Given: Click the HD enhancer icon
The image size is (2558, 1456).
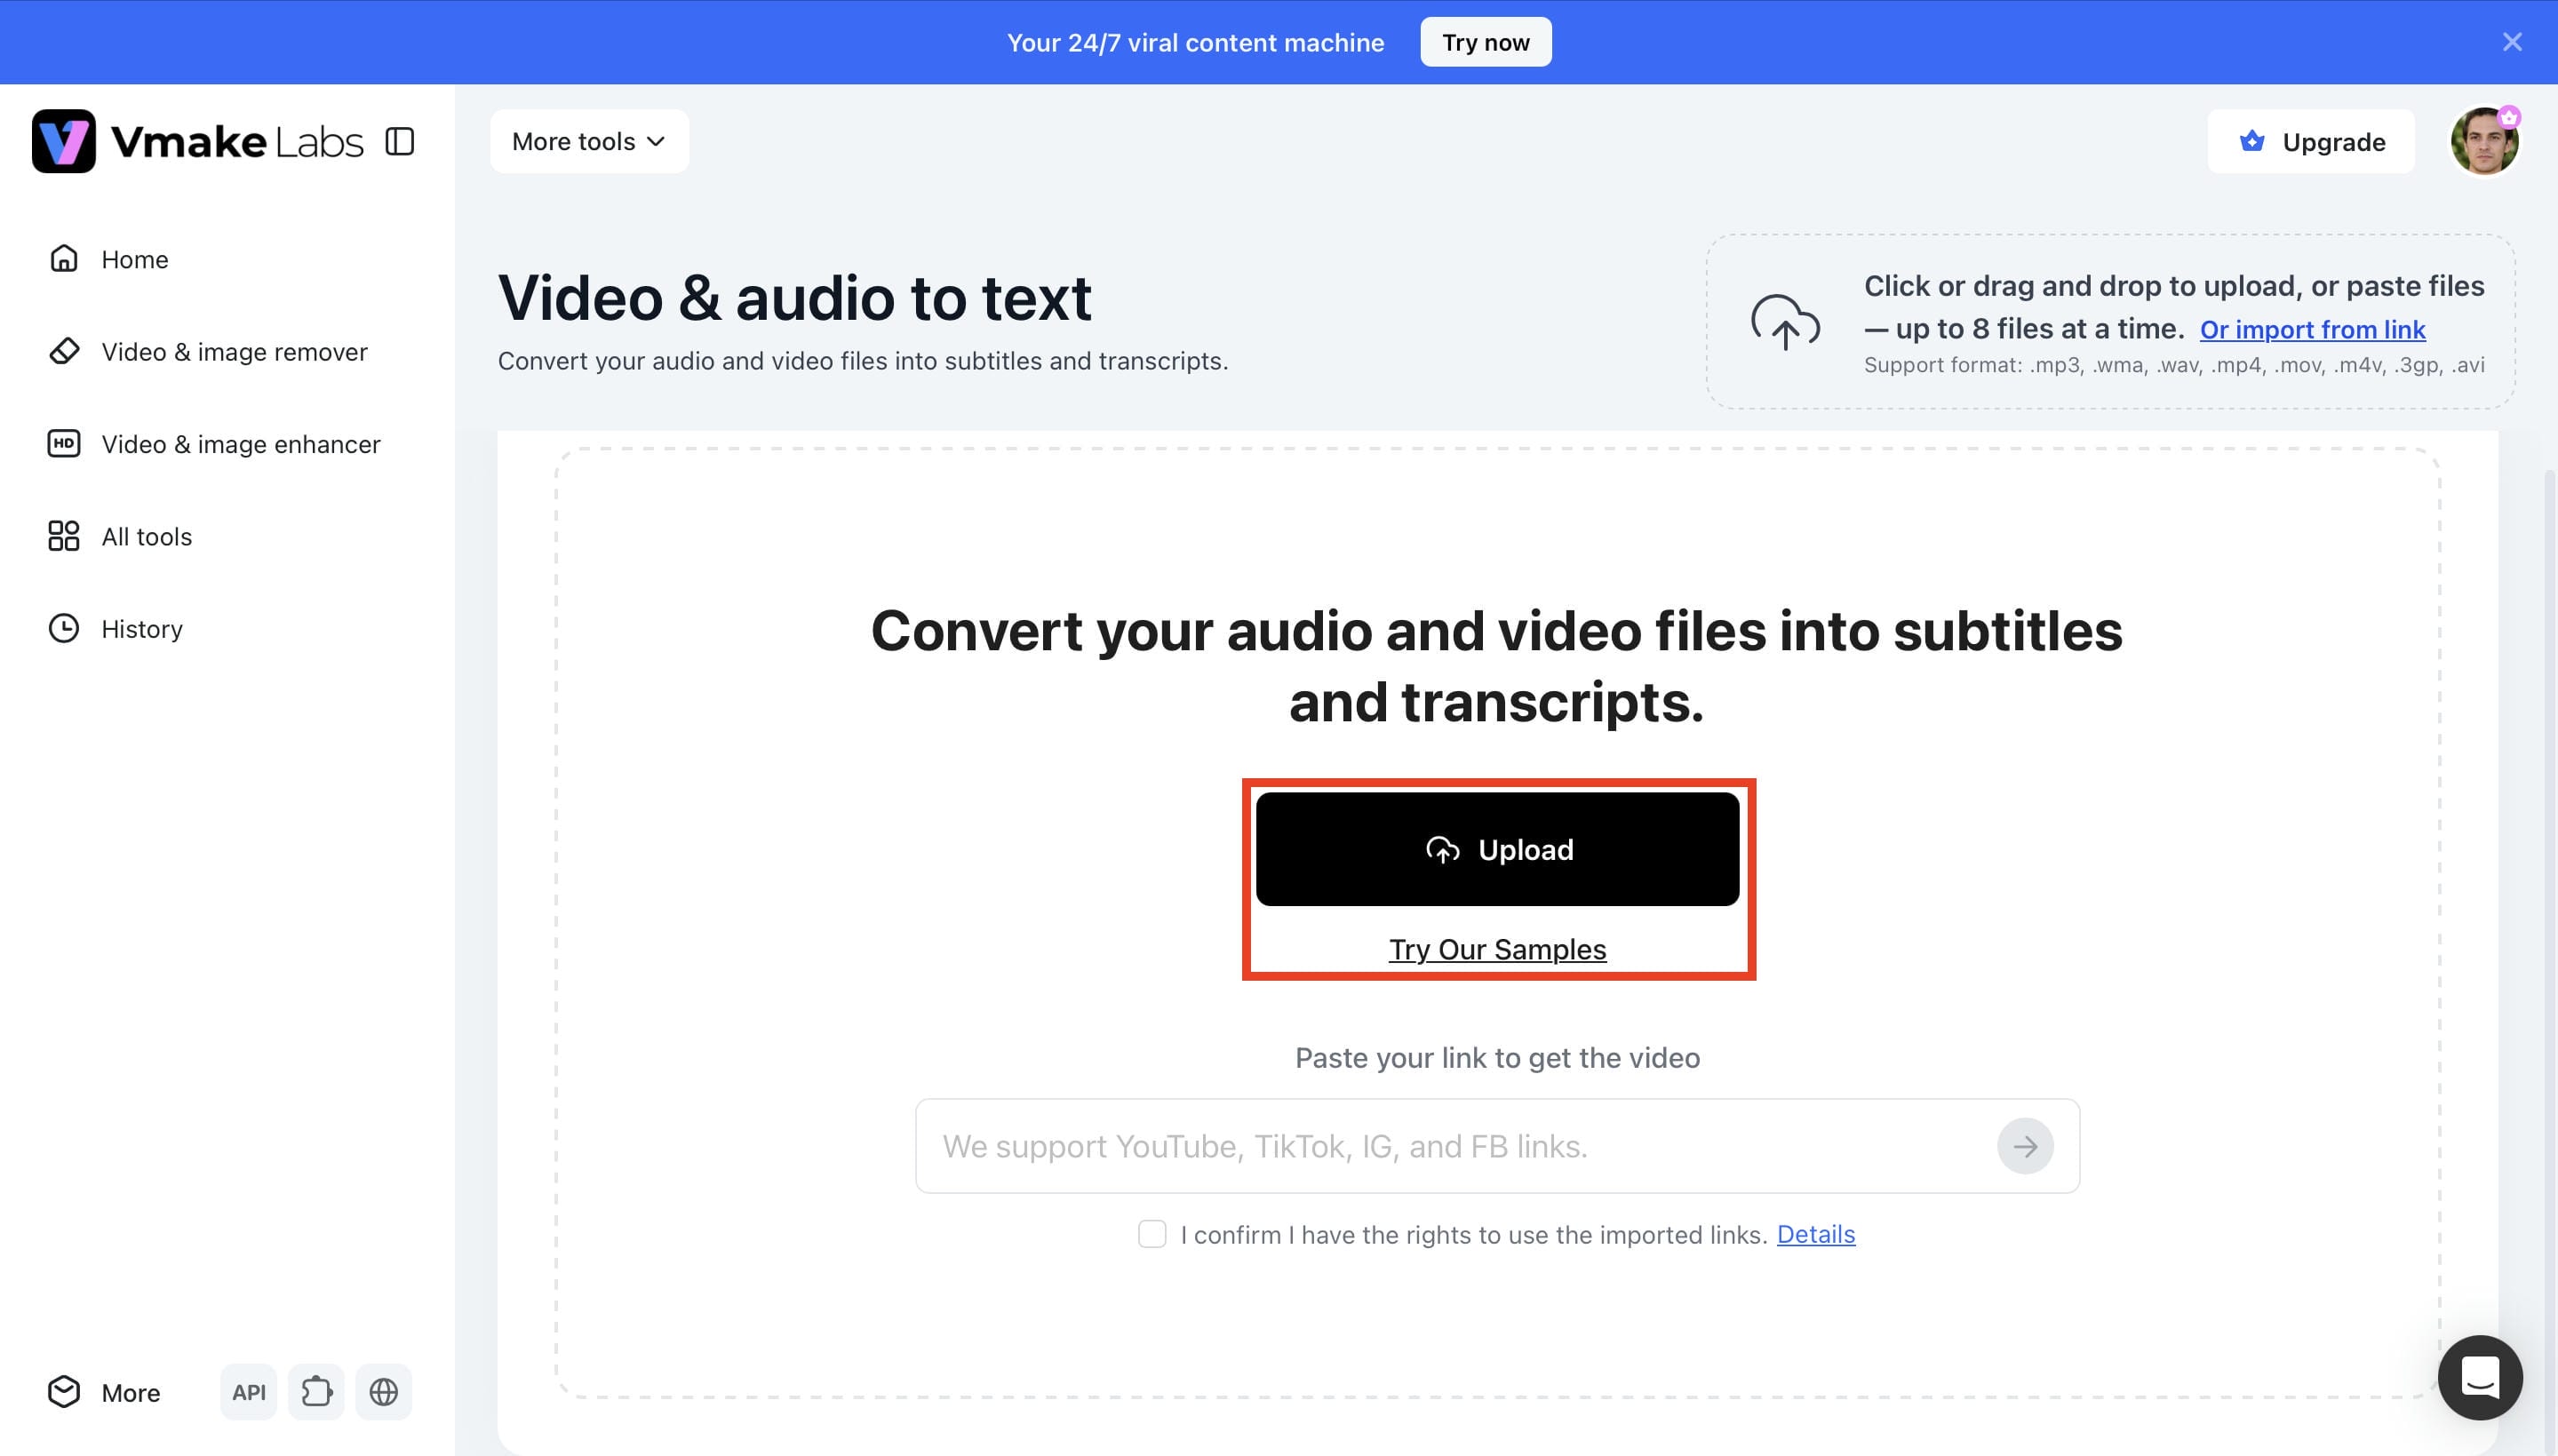Looking at the screenshot, I should tap(64, 443).
